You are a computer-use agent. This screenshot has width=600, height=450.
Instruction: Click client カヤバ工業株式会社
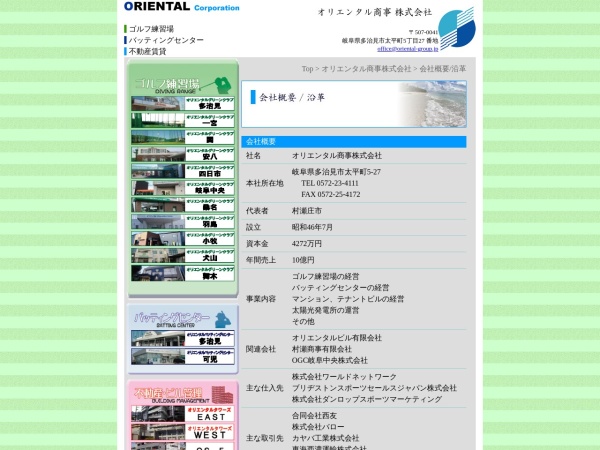[326, 438]
